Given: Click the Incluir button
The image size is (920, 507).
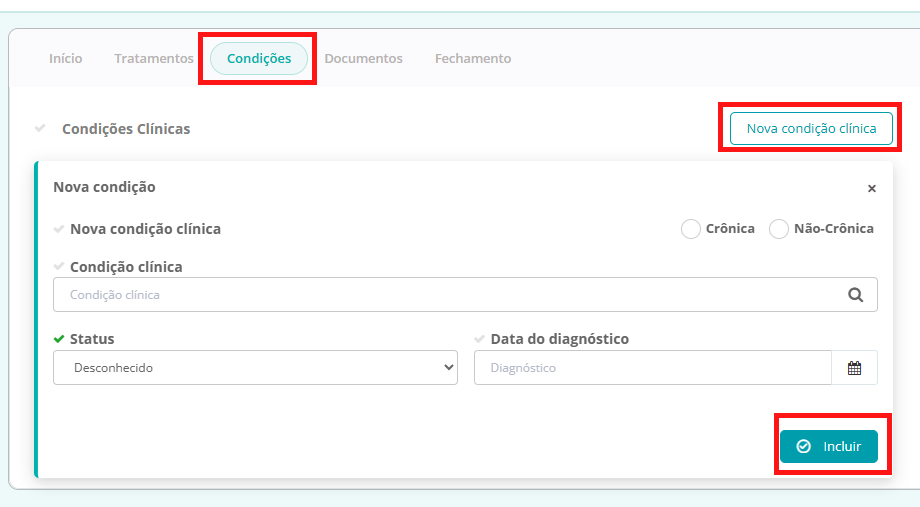Looking at the screenshot, I should [829, 446].
